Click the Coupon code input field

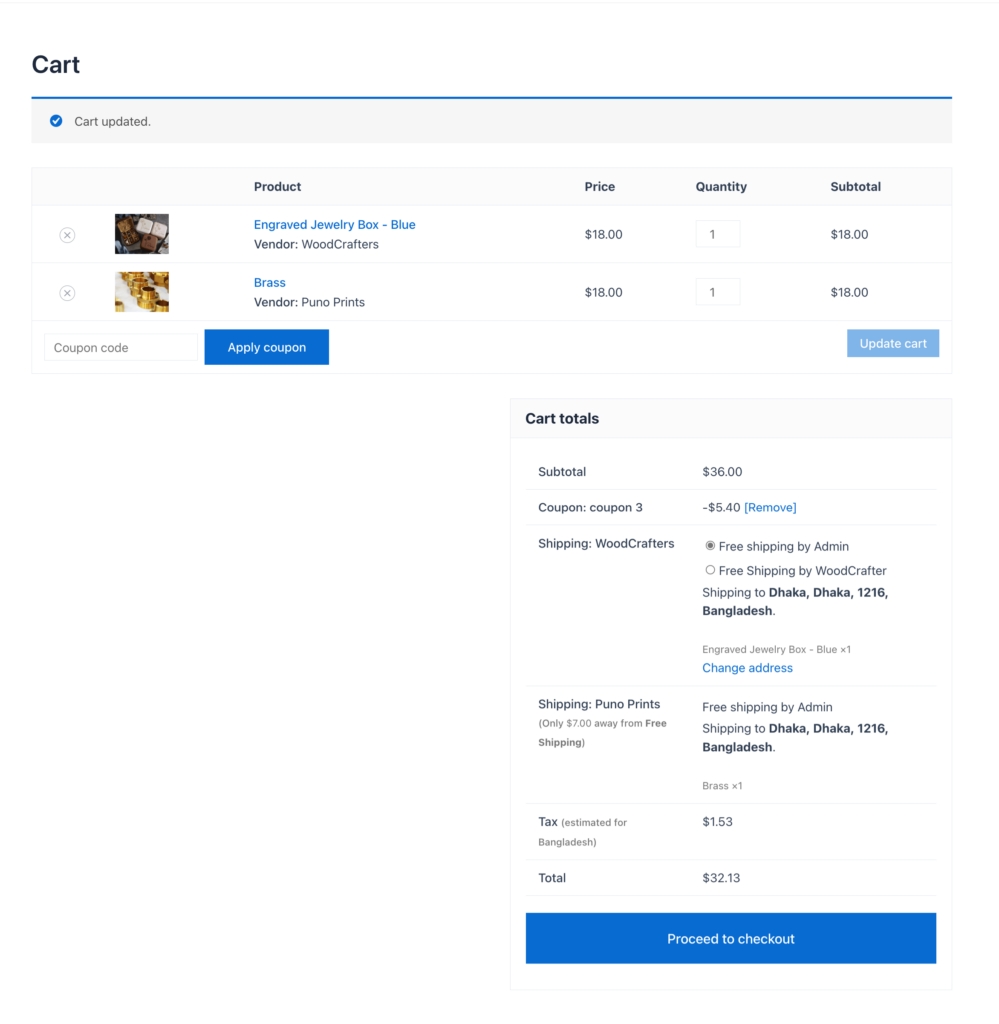[120, 347]
